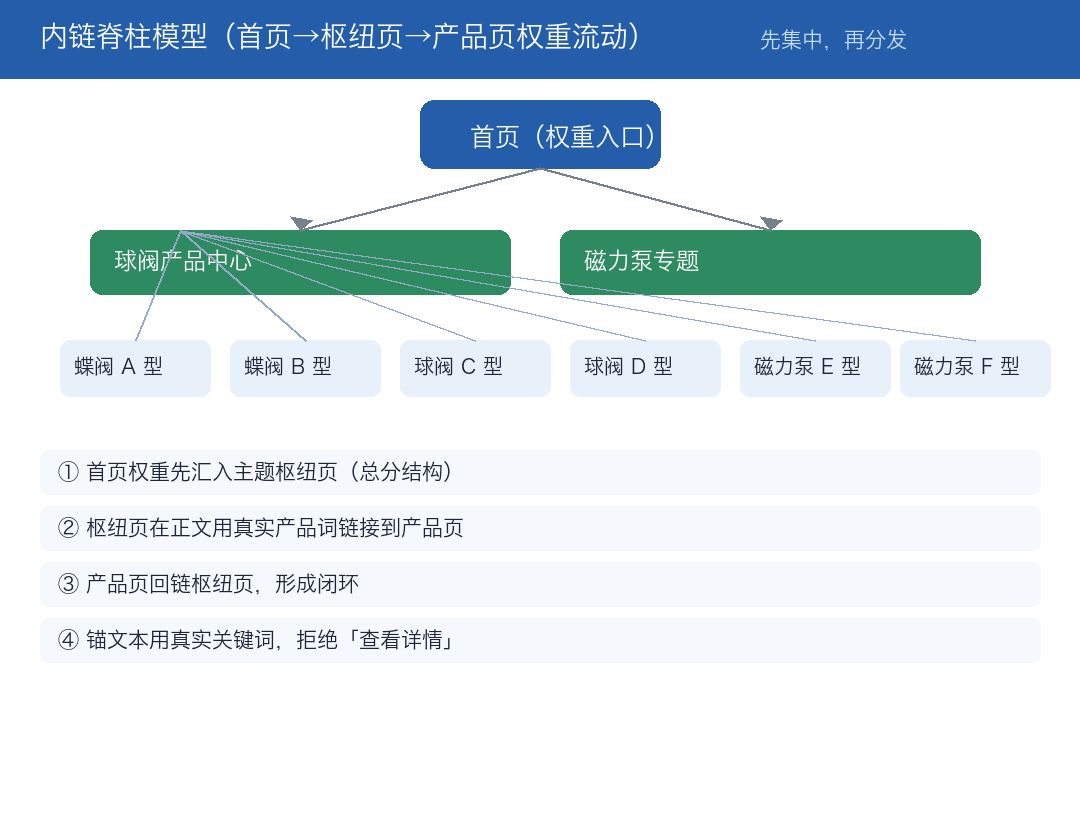Click the 蝶阀 A 型 product box
1080x820 pixels.
(x=135, y=368)
